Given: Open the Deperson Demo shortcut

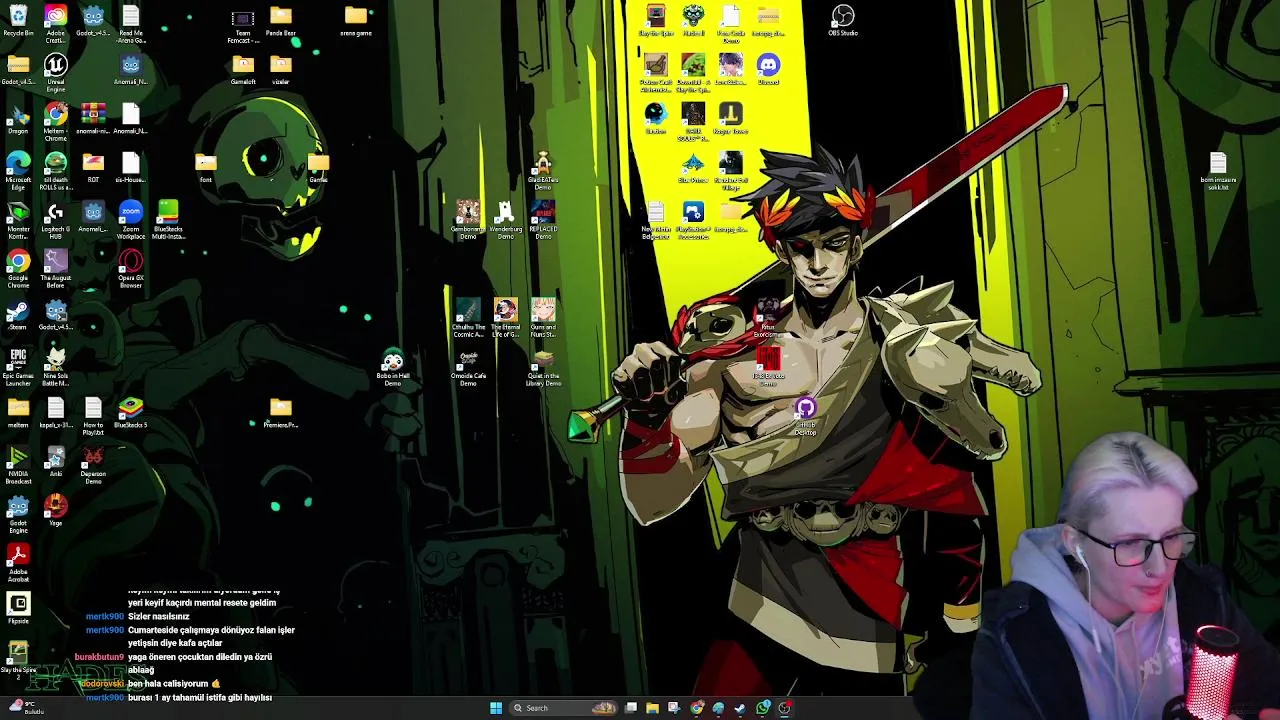Looking at the screenshot, I should coord(93,464).
